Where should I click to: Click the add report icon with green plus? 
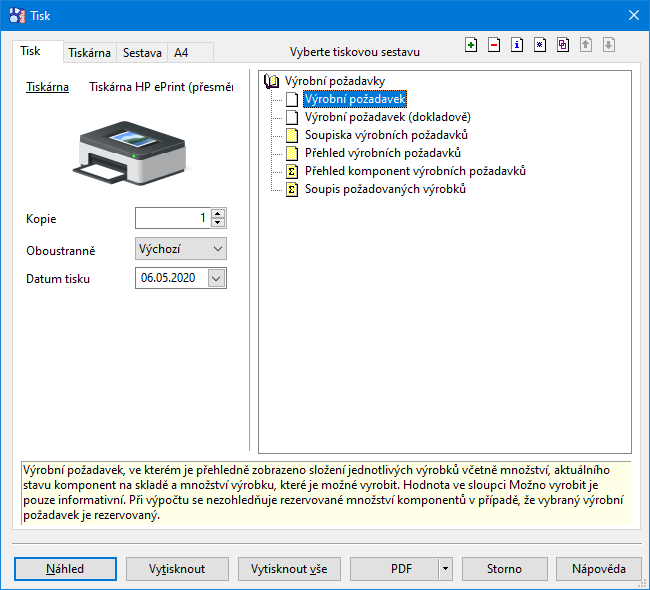click(471, 44)
